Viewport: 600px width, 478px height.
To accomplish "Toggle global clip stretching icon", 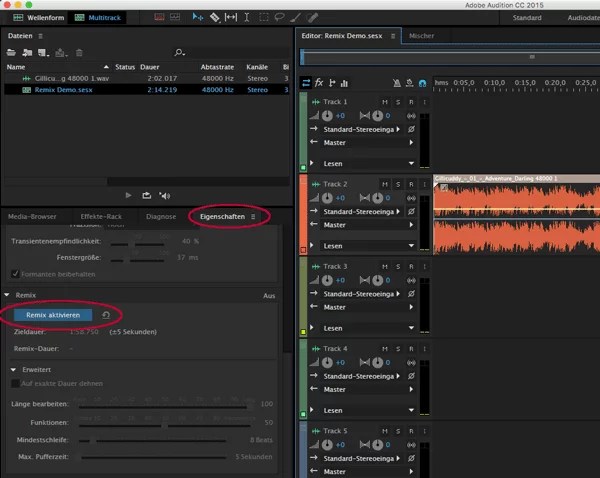I will pyautogui.click(x=409, y=83).
